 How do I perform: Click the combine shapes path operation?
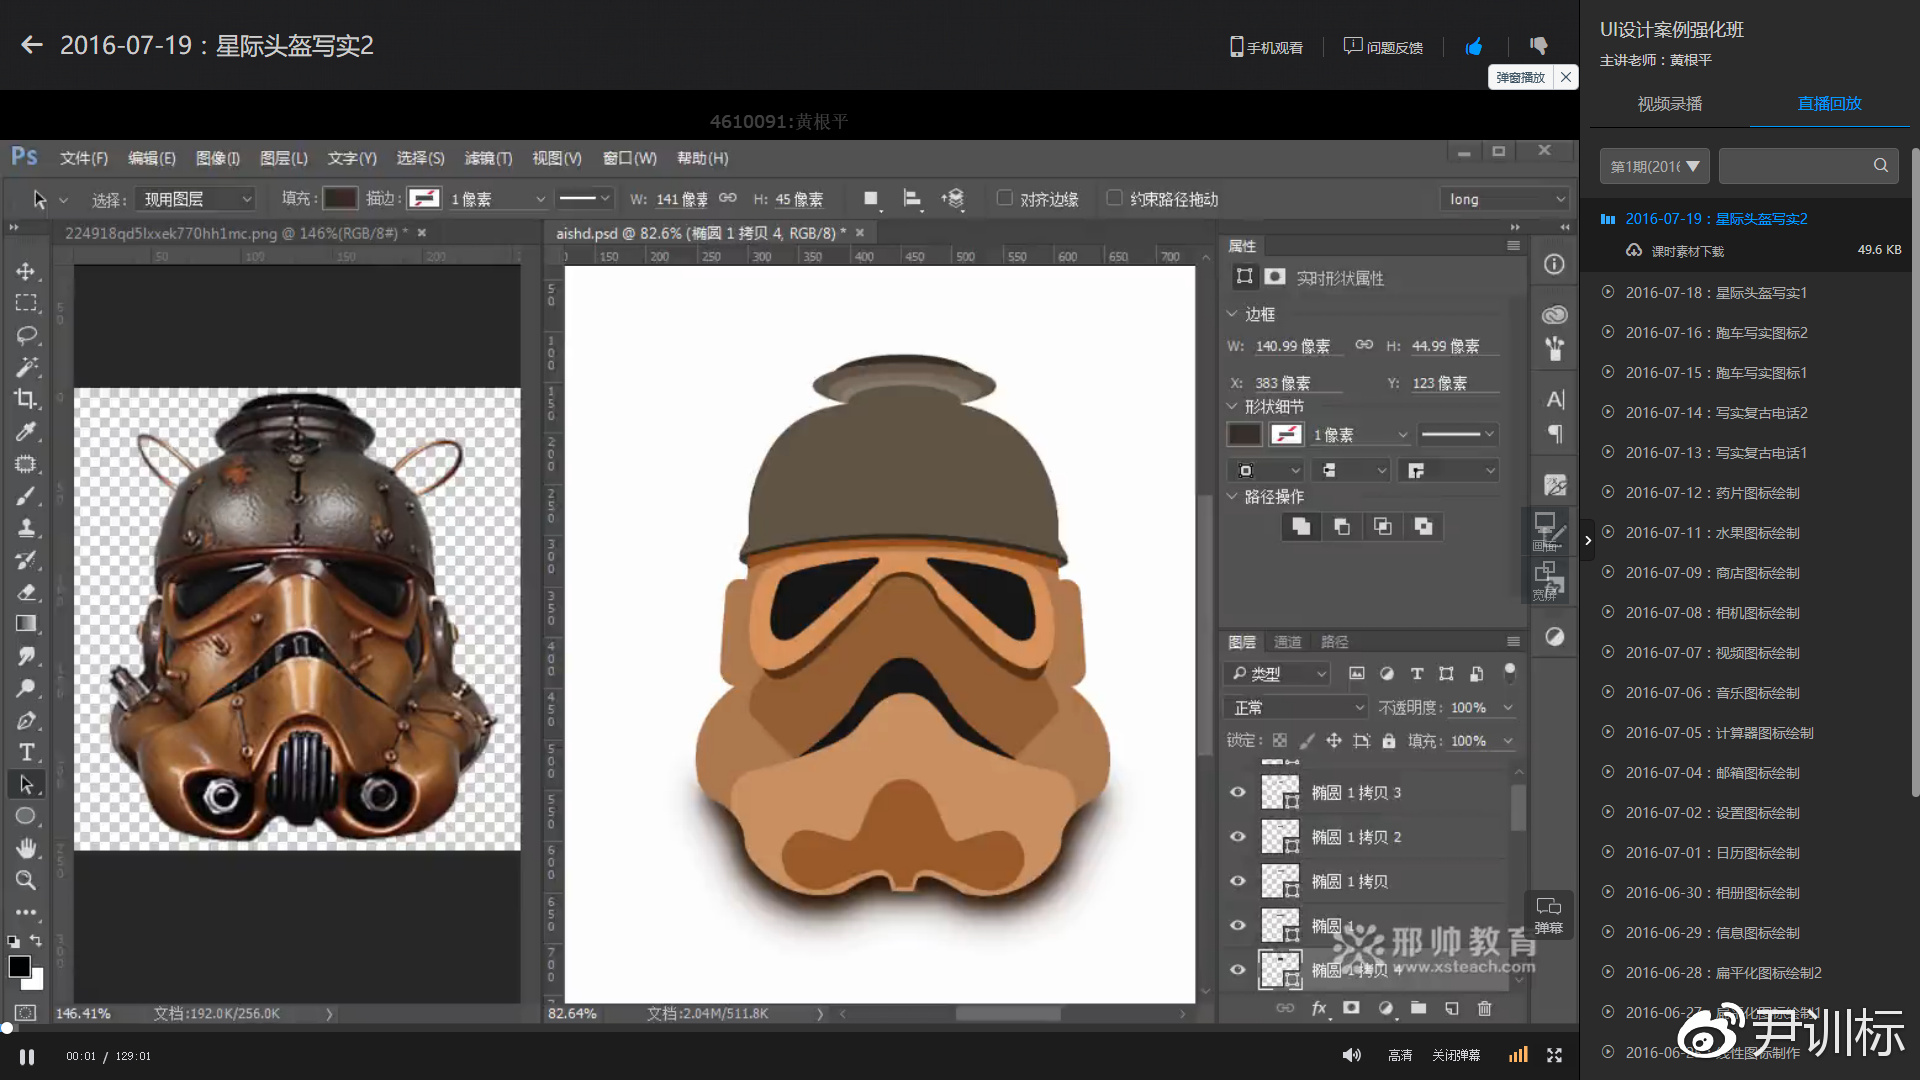tap(1300, 527)
